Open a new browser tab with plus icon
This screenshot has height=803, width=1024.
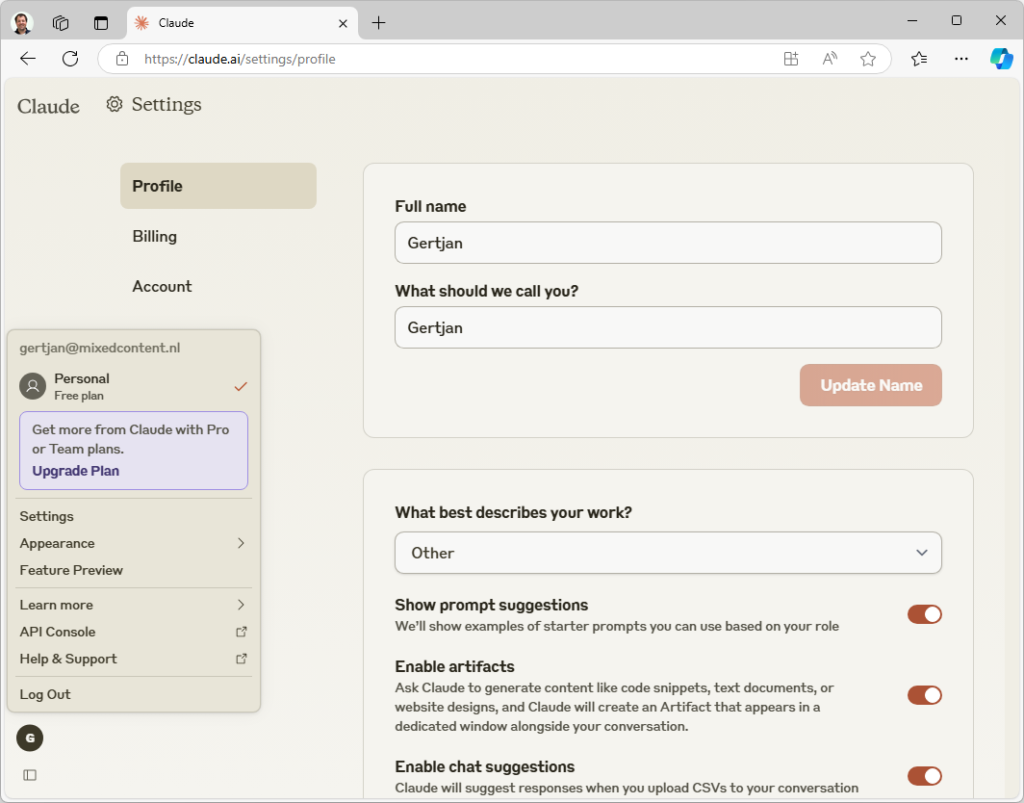click(378, 23)
